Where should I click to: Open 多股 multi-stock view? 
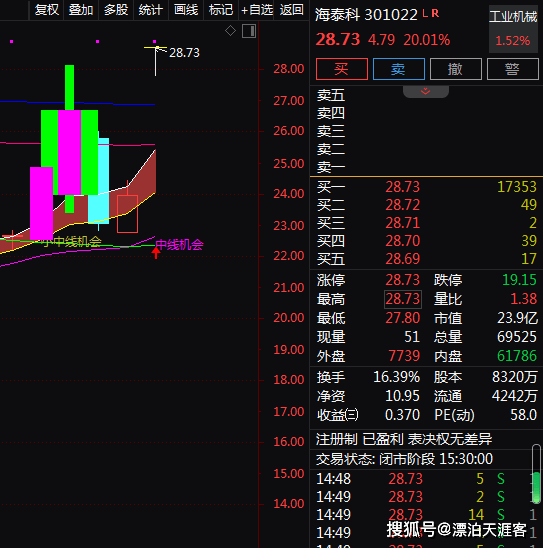(116, 10)
